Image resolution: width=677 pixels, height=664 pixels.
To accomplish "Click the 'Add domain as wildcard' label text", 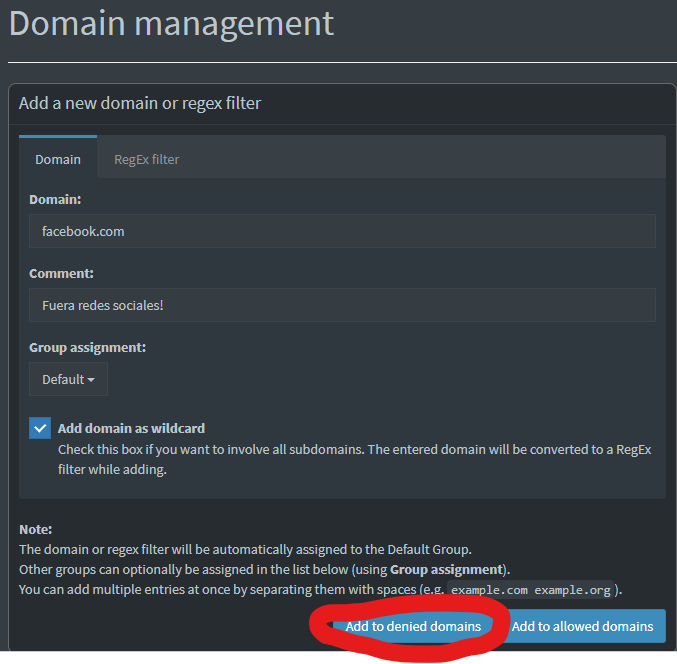I will (131, 428).
